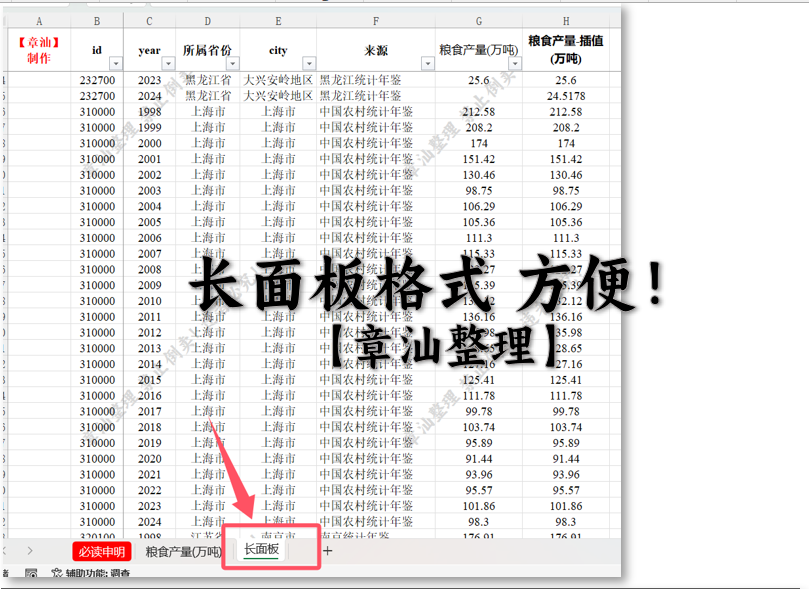
Task: Open the 粮食产量(万吨) filter dropdown
Action: coord(515,63)
